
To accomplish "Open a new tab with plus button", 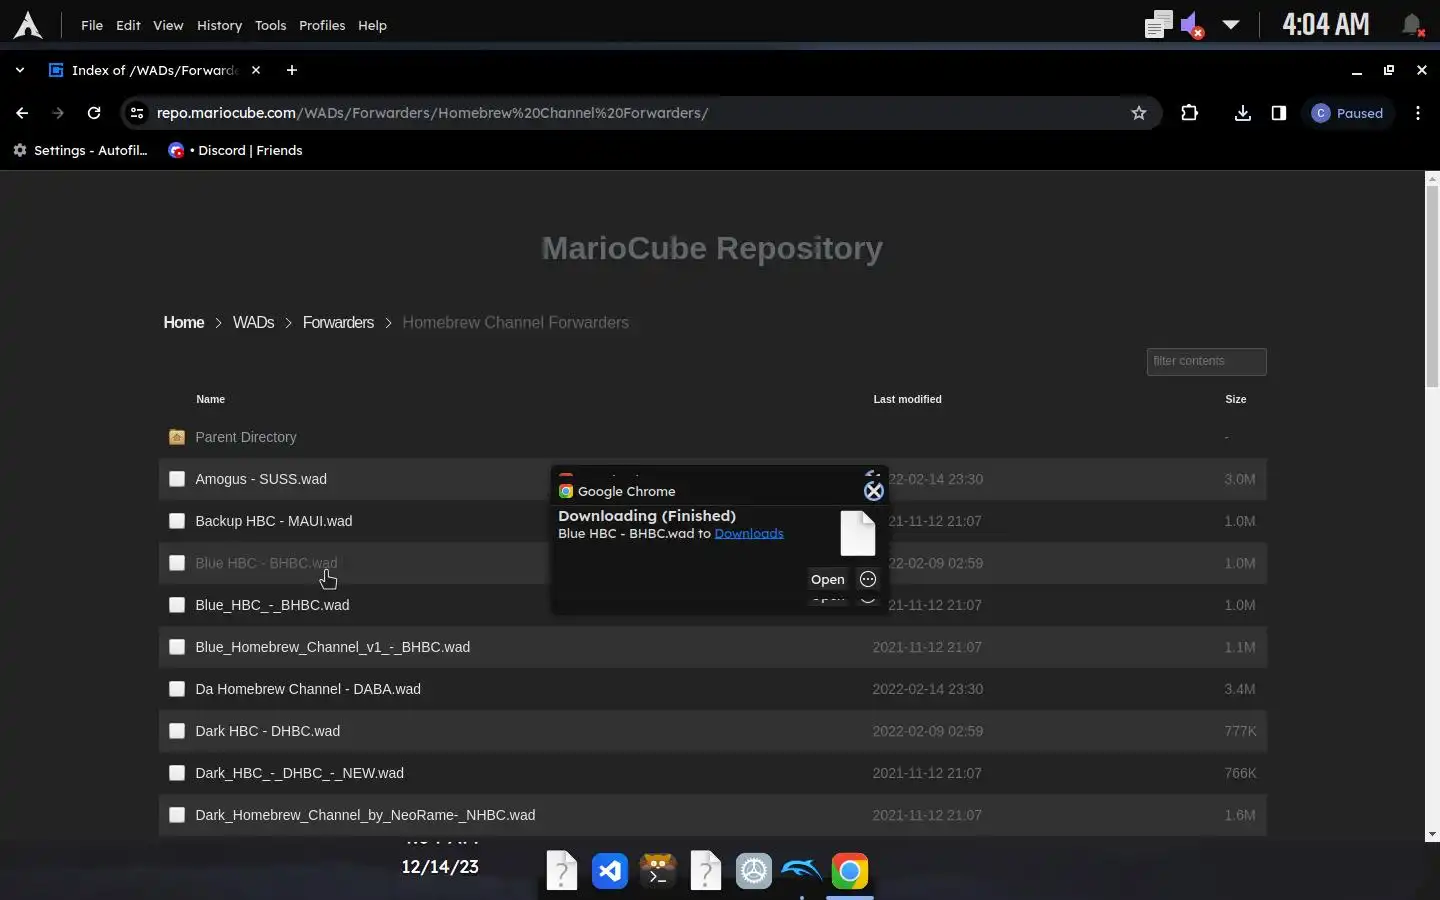I will coord(291,70).
